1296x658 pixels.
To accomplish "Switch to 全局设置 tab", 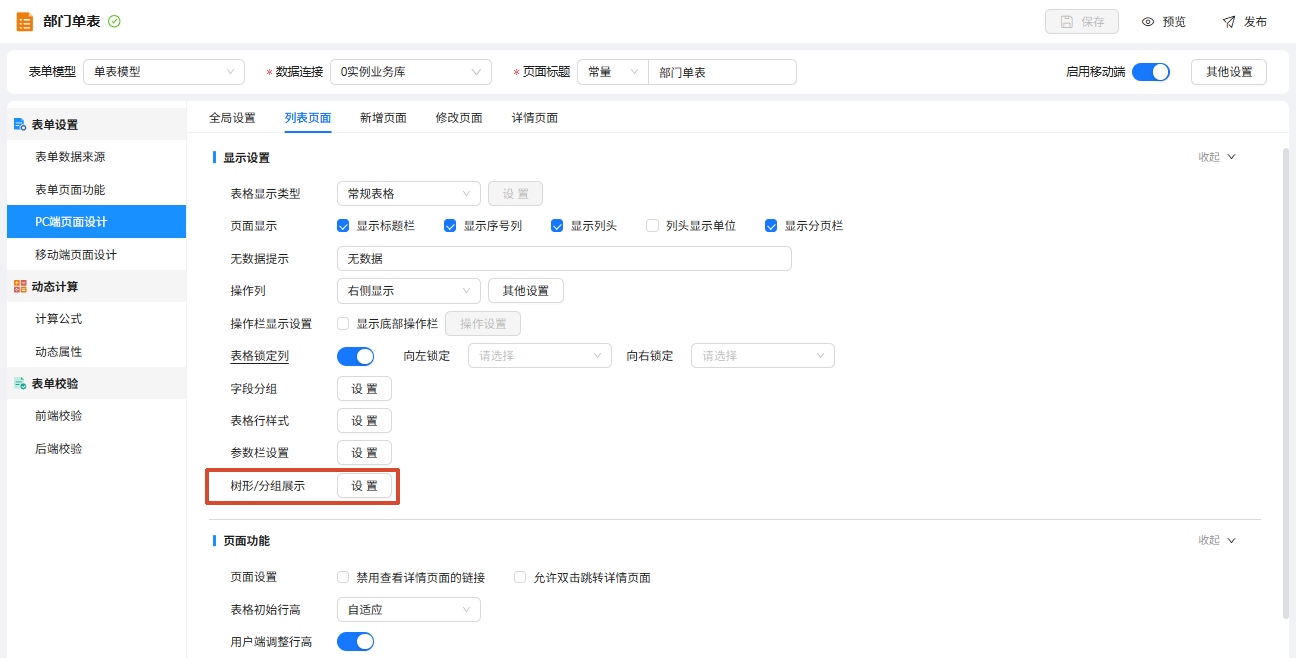I will click(x=232, y=118).
